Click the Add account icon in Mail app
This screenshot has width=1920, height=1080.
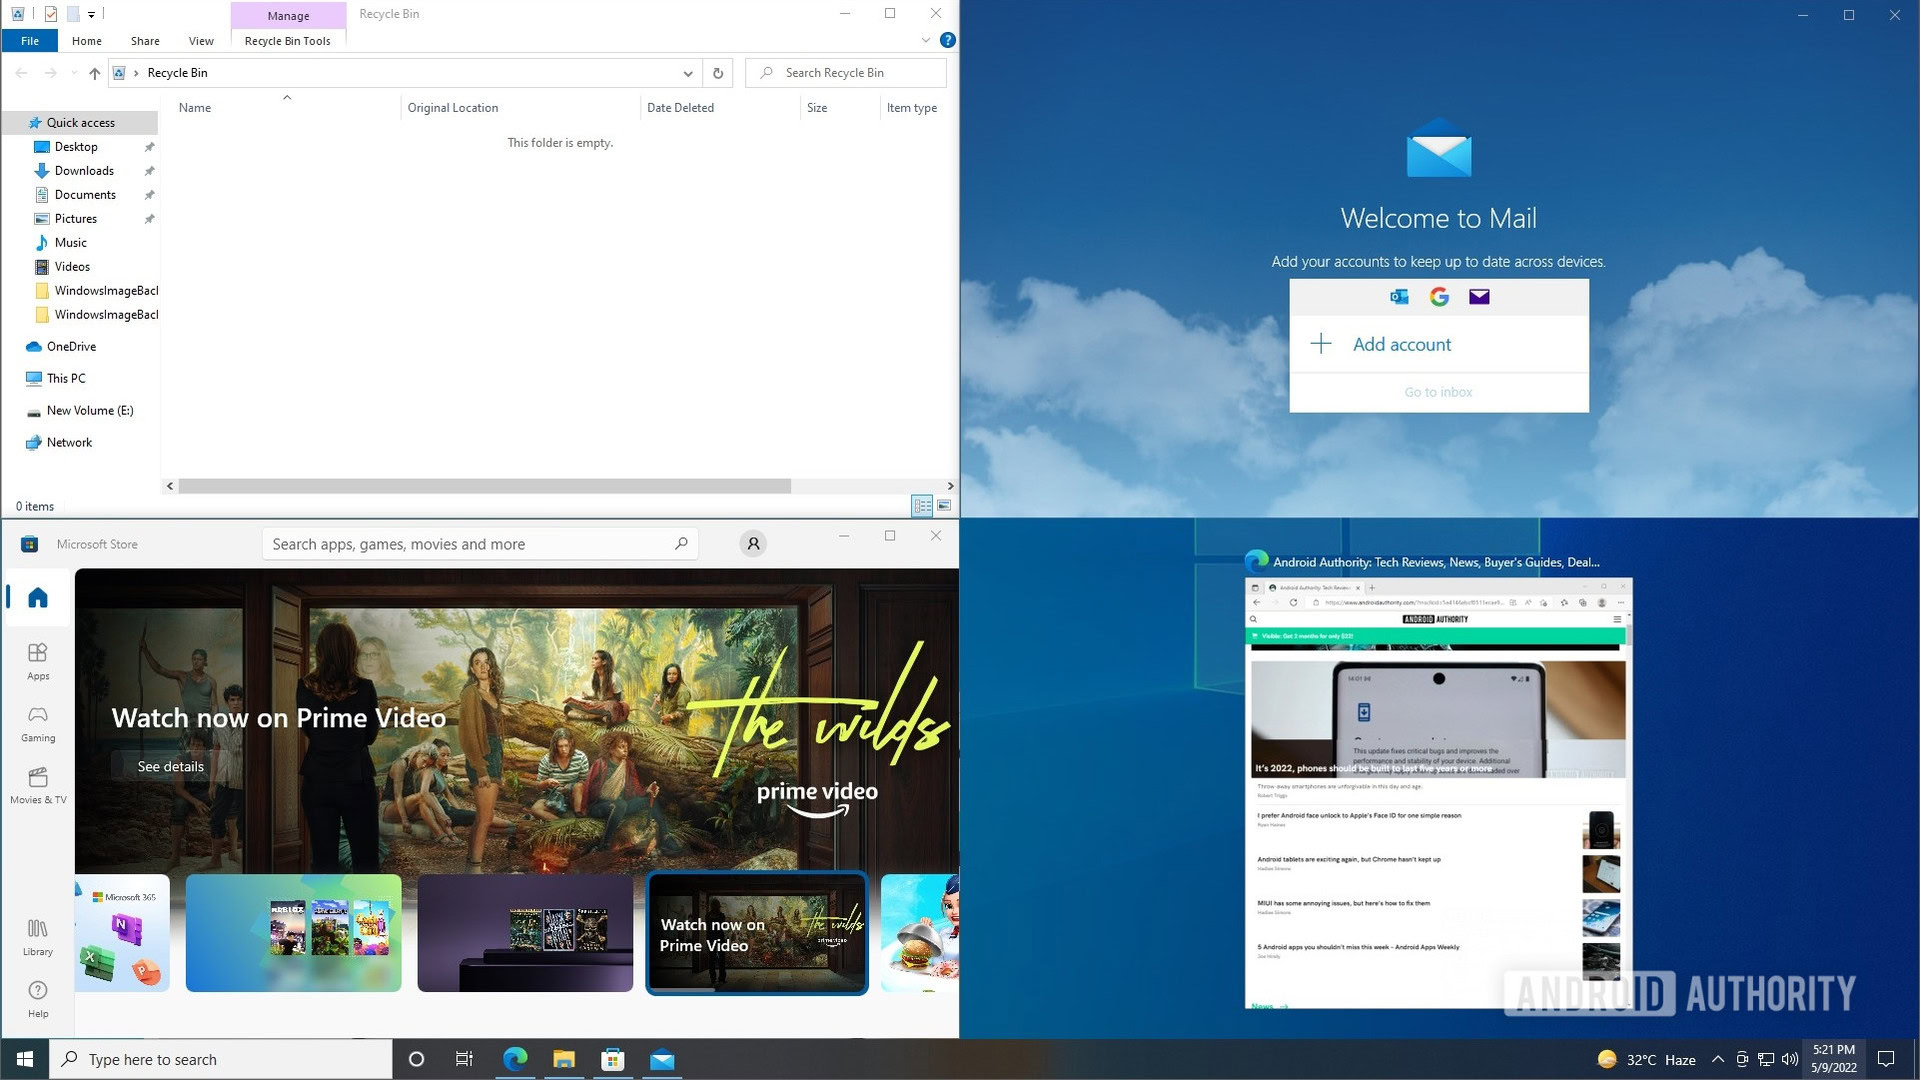(1320, 343)
